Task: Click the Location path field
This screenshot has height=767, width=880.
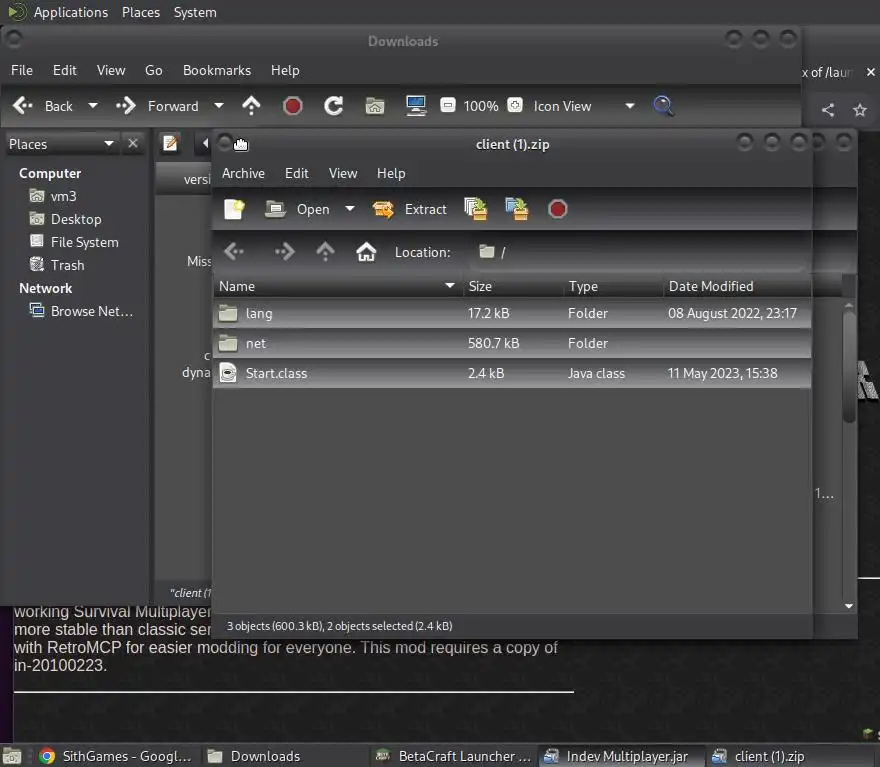Action: [640, 252]
